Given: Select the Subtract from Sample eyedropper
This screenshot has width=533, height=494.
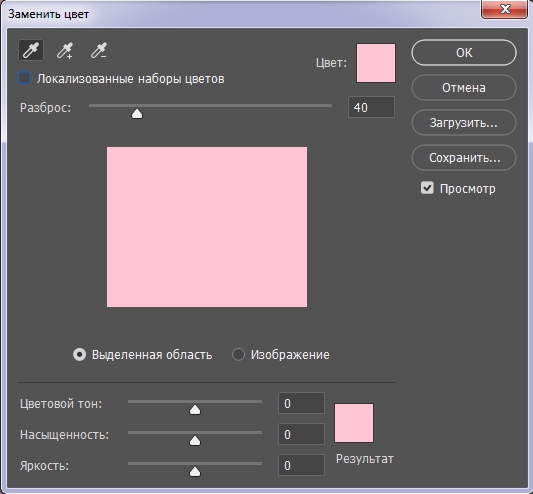Looking at the screenshot, I should click(99, 50).
